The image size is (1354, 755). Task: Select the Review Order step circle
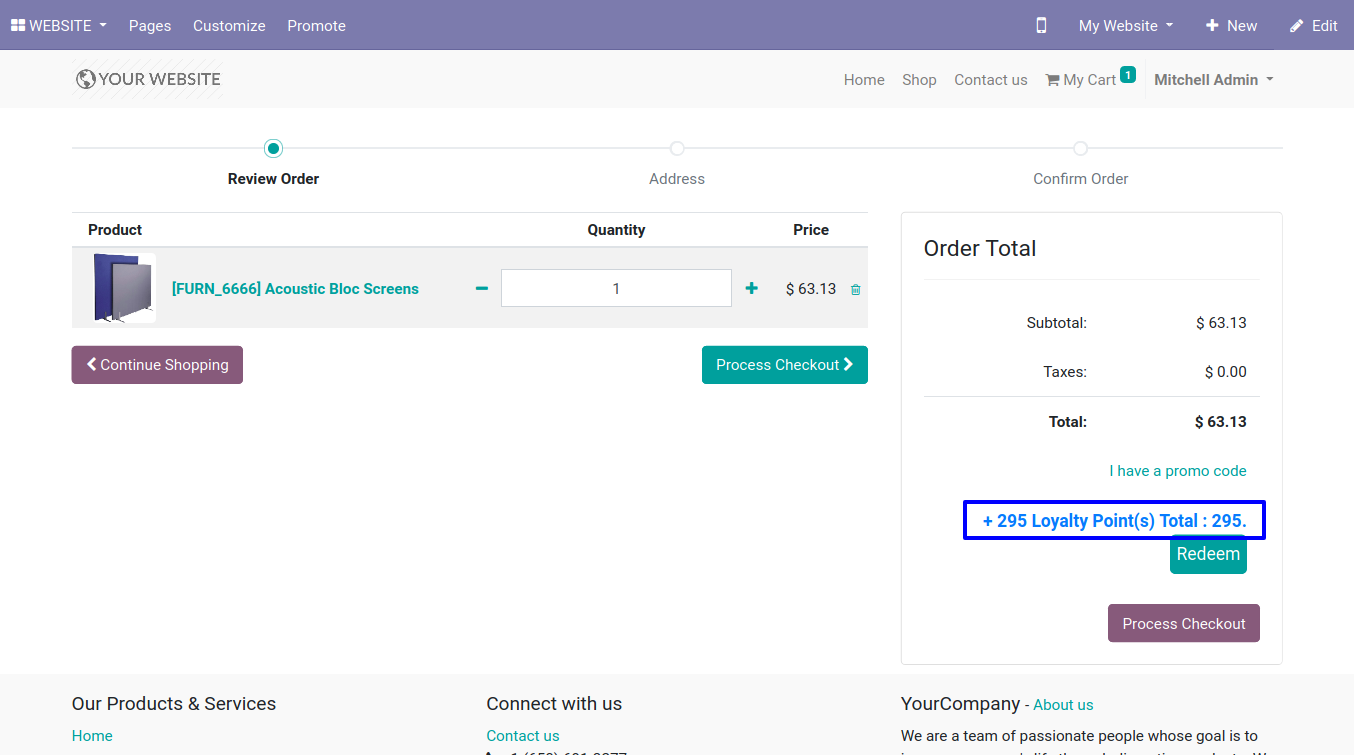(273, 149)
